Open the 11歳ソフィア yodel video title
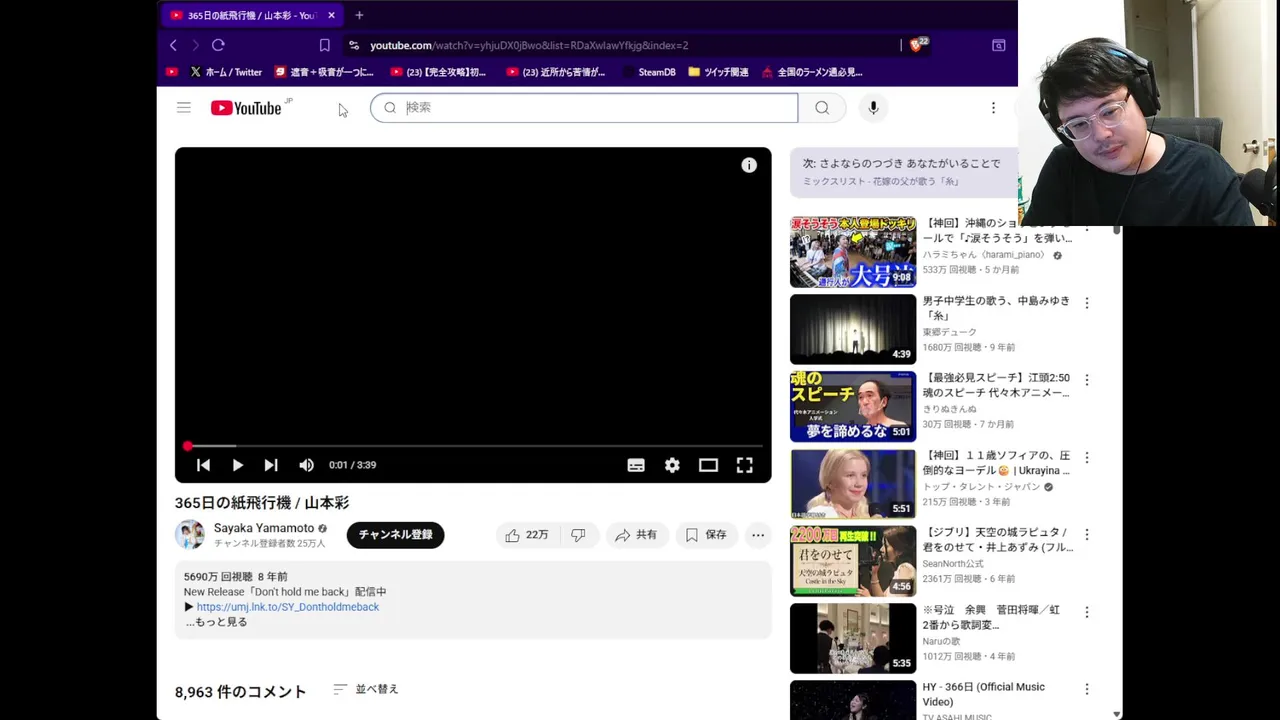This screenshot has width=1280, height=720. [996, 463]
